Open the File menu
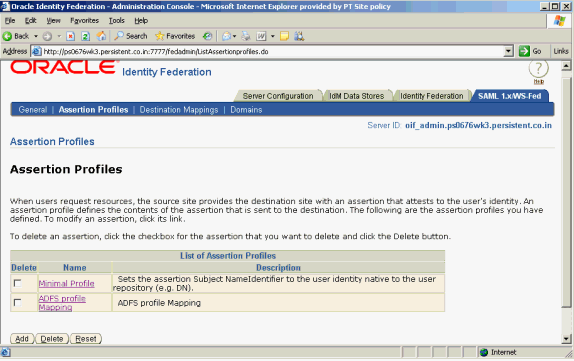574x361 pixels. coord(10,21)
